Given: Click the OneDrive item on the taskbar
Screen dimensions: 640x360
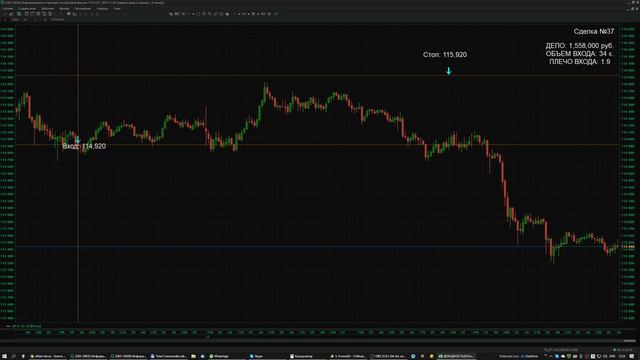Looking at the screenshot, I should [x=529, y=356].
